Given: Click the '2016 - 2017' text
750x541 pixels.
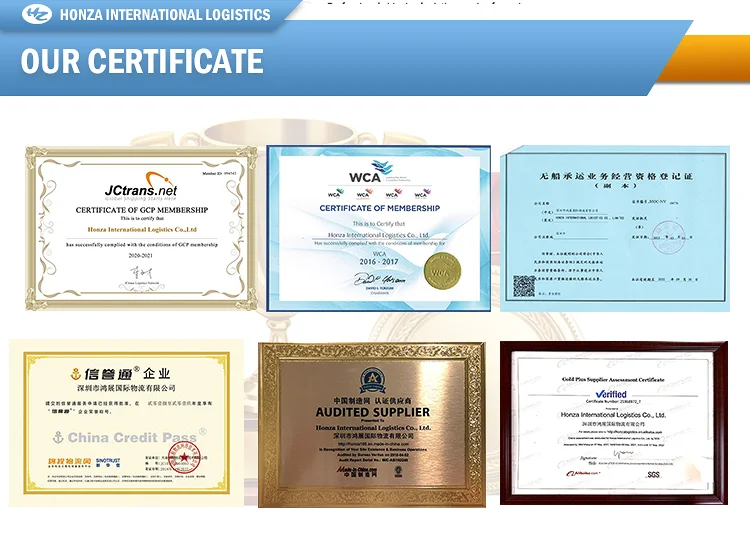Looking at the screenshot, I should click(379, 262).
